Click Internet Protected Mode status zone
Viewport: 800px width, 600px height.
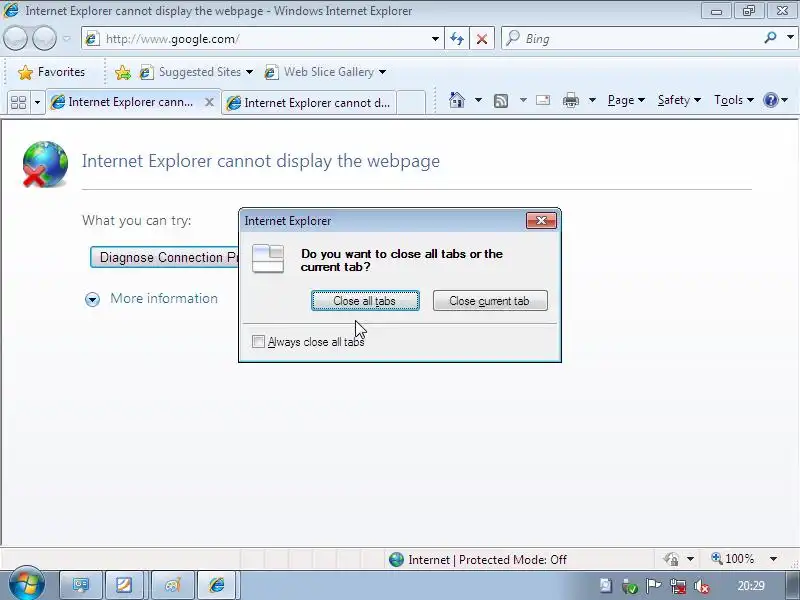click(487, 560)
